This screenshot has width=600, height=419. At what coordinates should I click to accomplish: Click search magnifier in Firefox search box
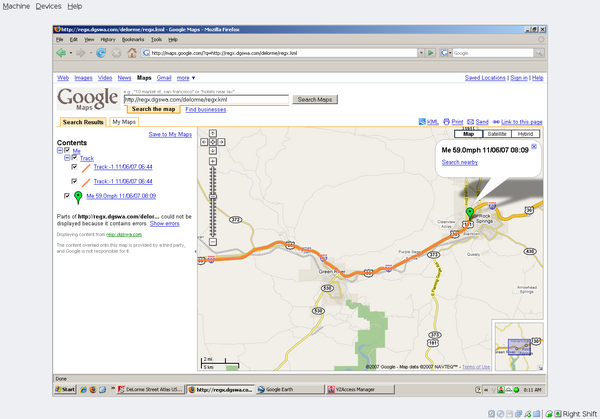tap(539, 53)
